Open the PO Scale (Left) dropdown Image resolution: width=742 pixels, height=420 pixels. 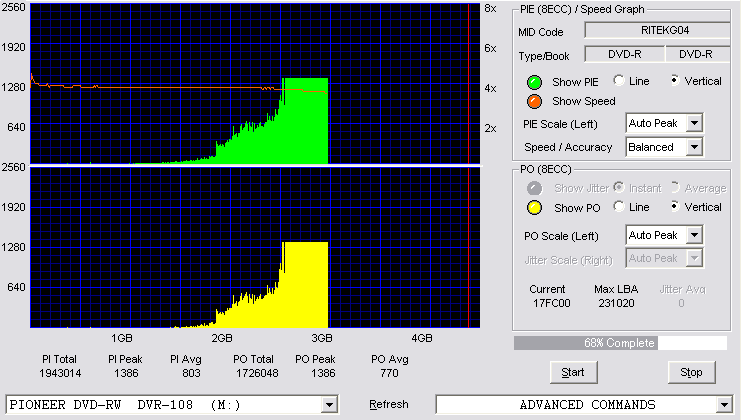click(664, 235)
